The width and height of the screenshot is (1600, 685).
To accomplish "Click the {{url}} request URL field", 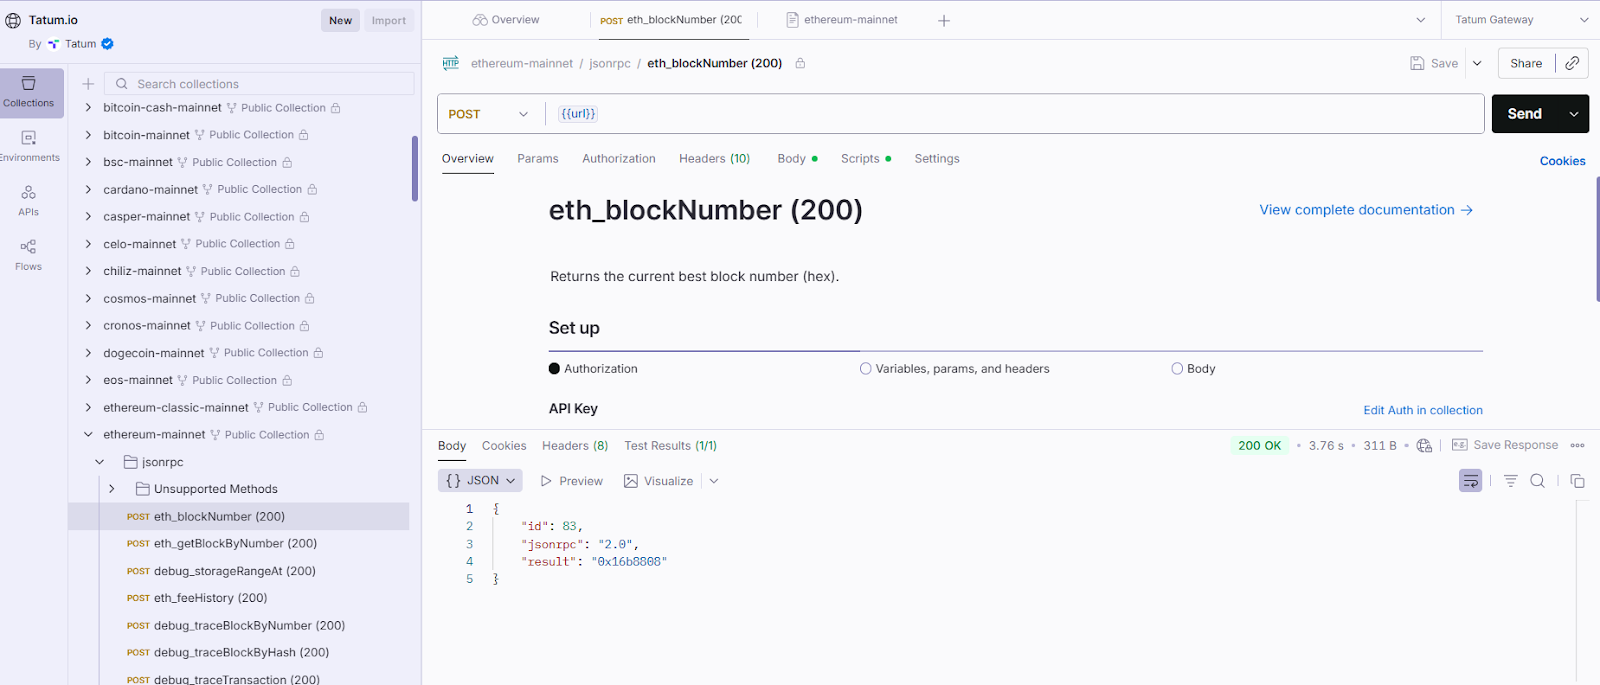I will coord(1015,114).
